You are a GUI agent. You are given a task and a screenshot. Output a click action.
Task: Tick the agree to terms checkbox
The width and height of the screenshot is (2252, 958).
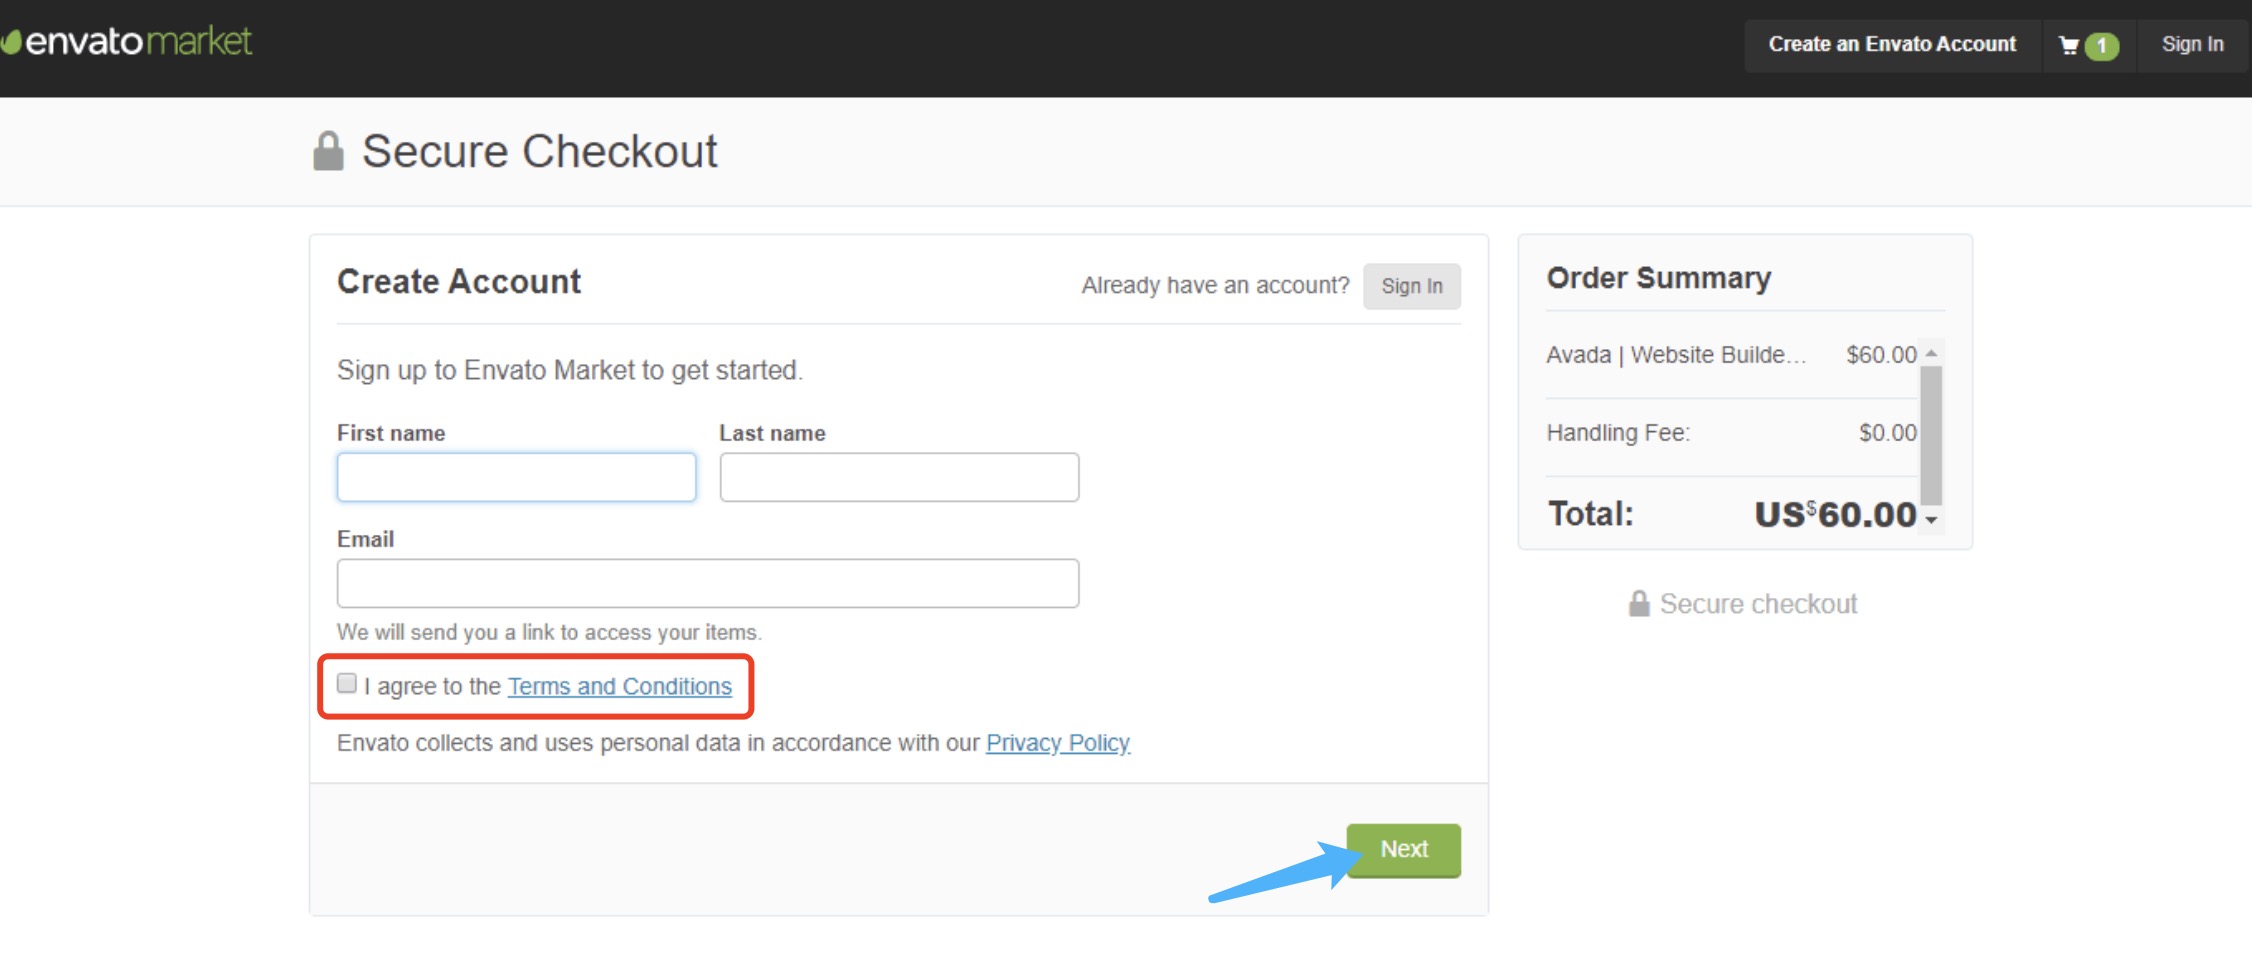point(347,683)
